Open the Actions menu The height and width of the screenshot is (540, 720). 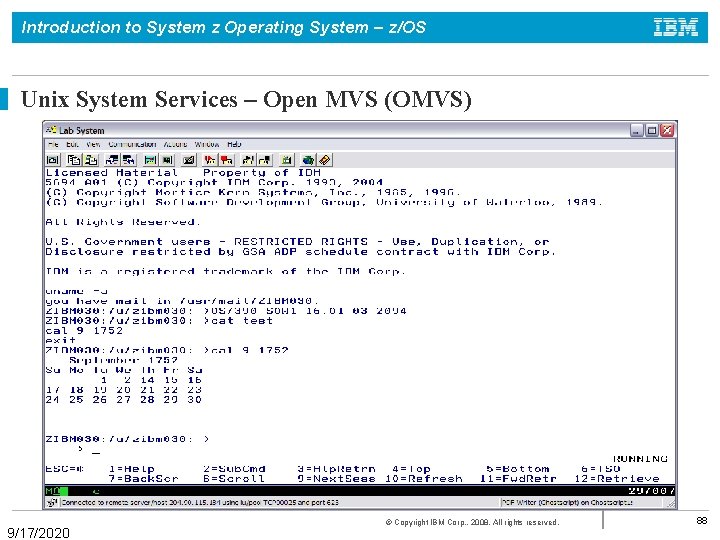click(x=175, y=144)
